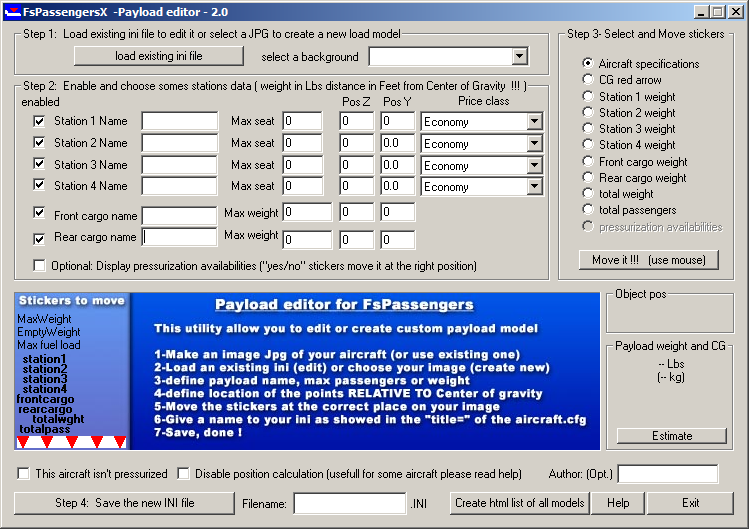Click the Move it !!! (use mouse) button

tap(649, 260)
